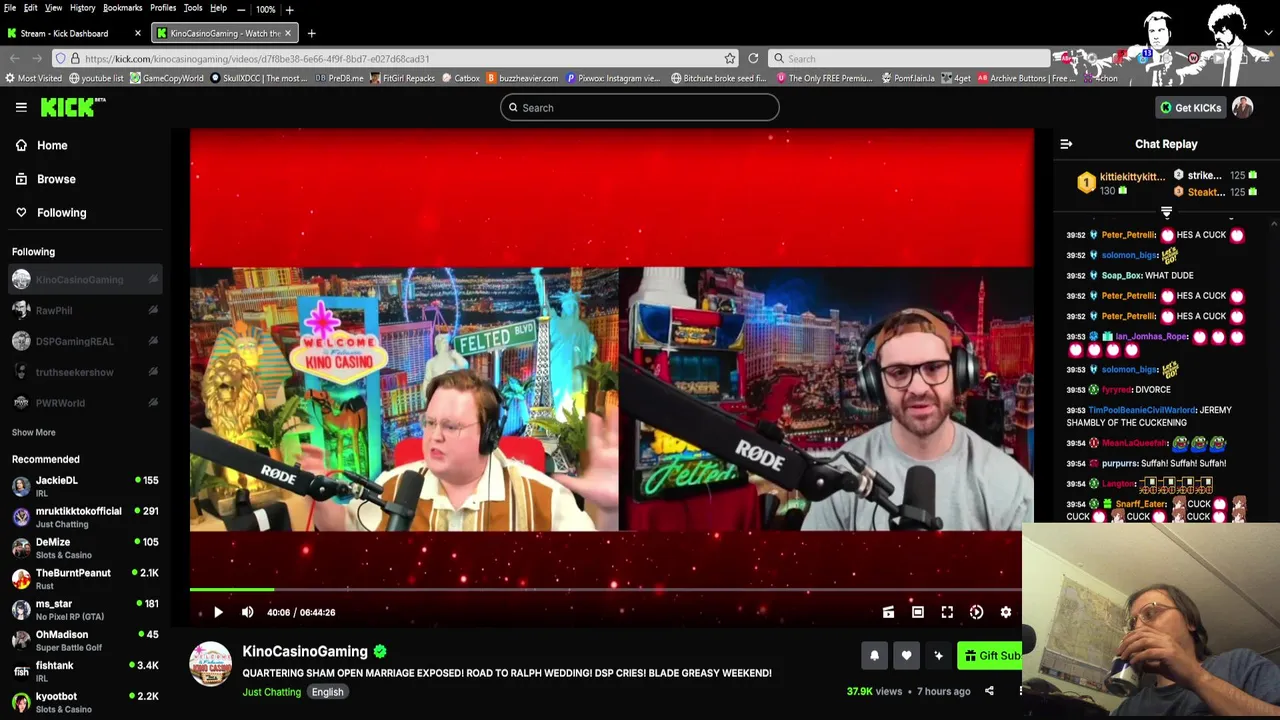Open the Tools menu

click(x=192, y=8)
